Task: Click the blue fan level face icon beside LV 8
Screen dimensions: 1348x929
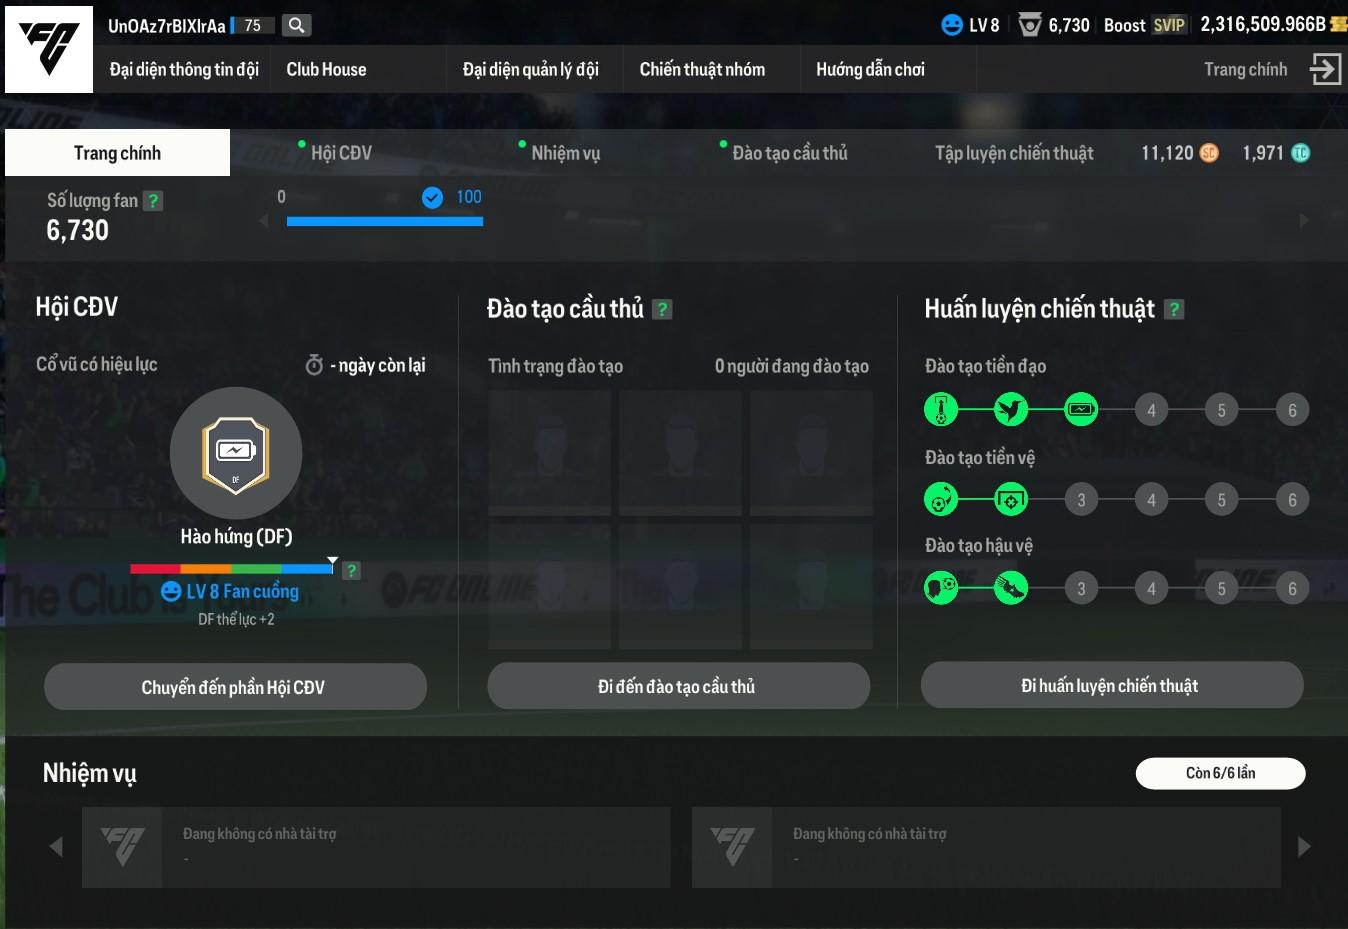Action: (952, 25)
